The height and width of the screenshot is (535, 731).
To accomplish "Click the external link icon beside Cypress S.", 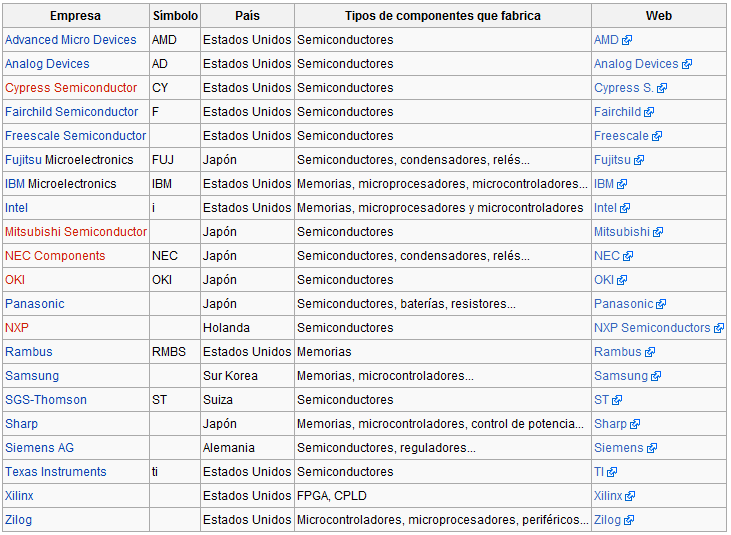I will pyautogui.click(x=662, y=89).
